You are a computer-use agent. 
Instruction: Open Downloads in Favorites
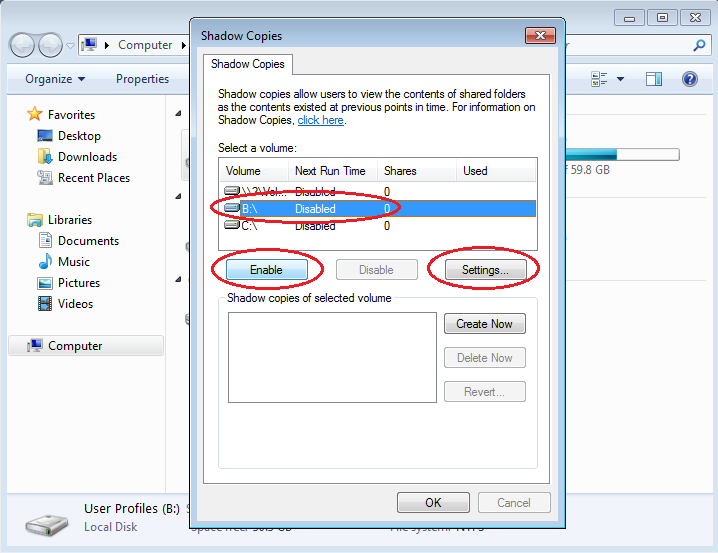87,157
